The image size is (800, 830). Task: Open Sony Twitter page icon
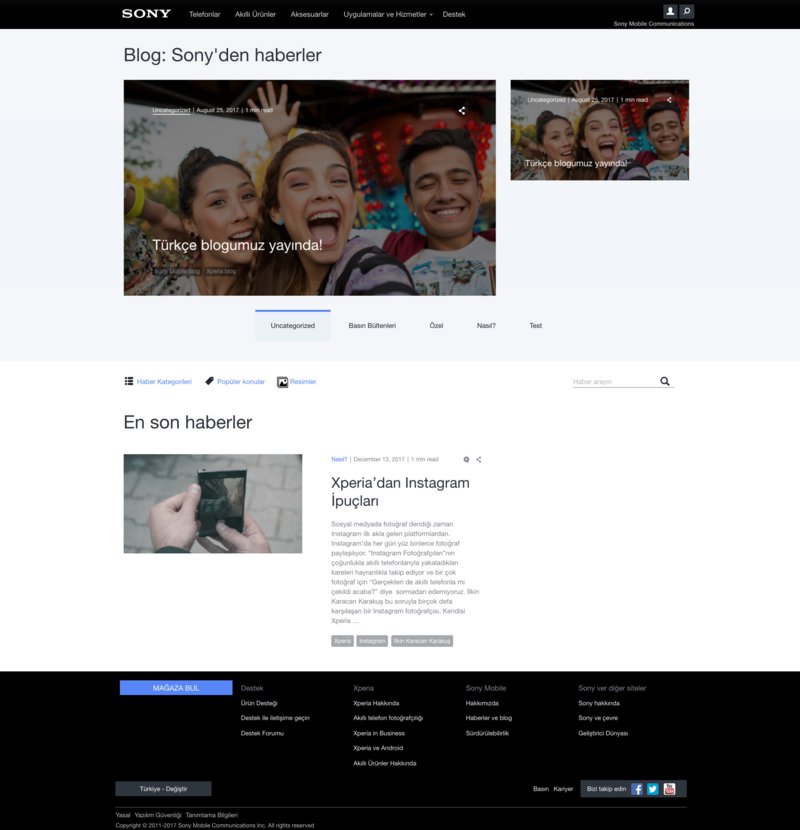[653, 789]
